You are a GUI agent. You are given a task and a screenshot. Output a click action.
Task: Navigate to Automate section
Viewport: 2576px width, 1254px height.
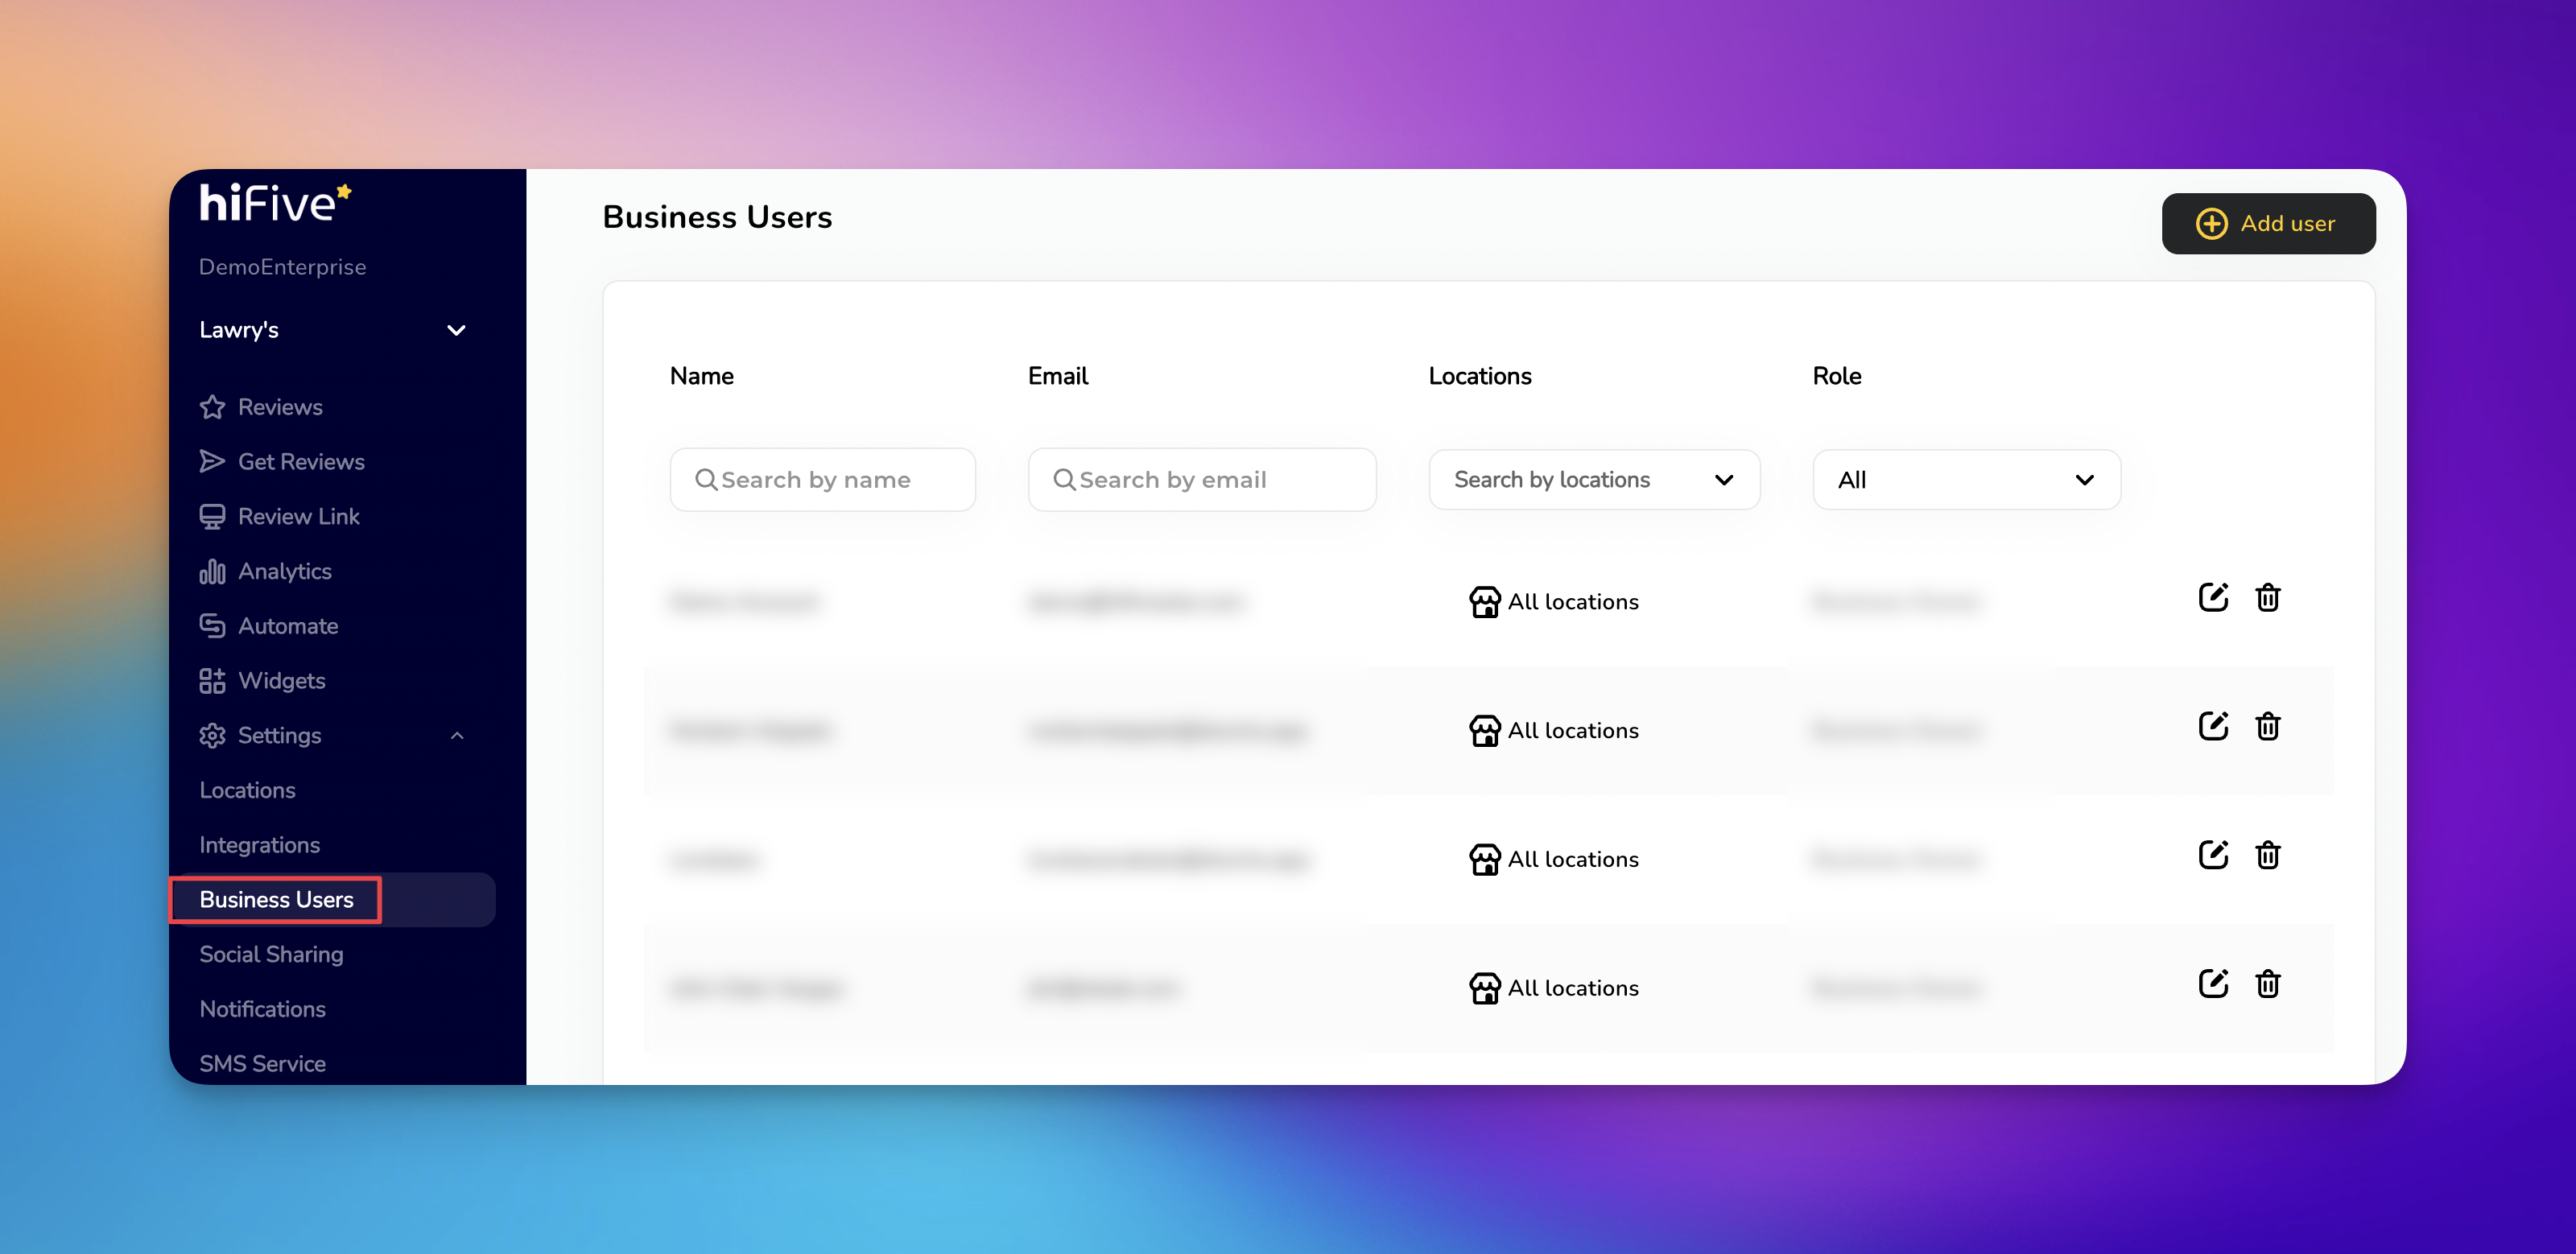tap(287, 626)
